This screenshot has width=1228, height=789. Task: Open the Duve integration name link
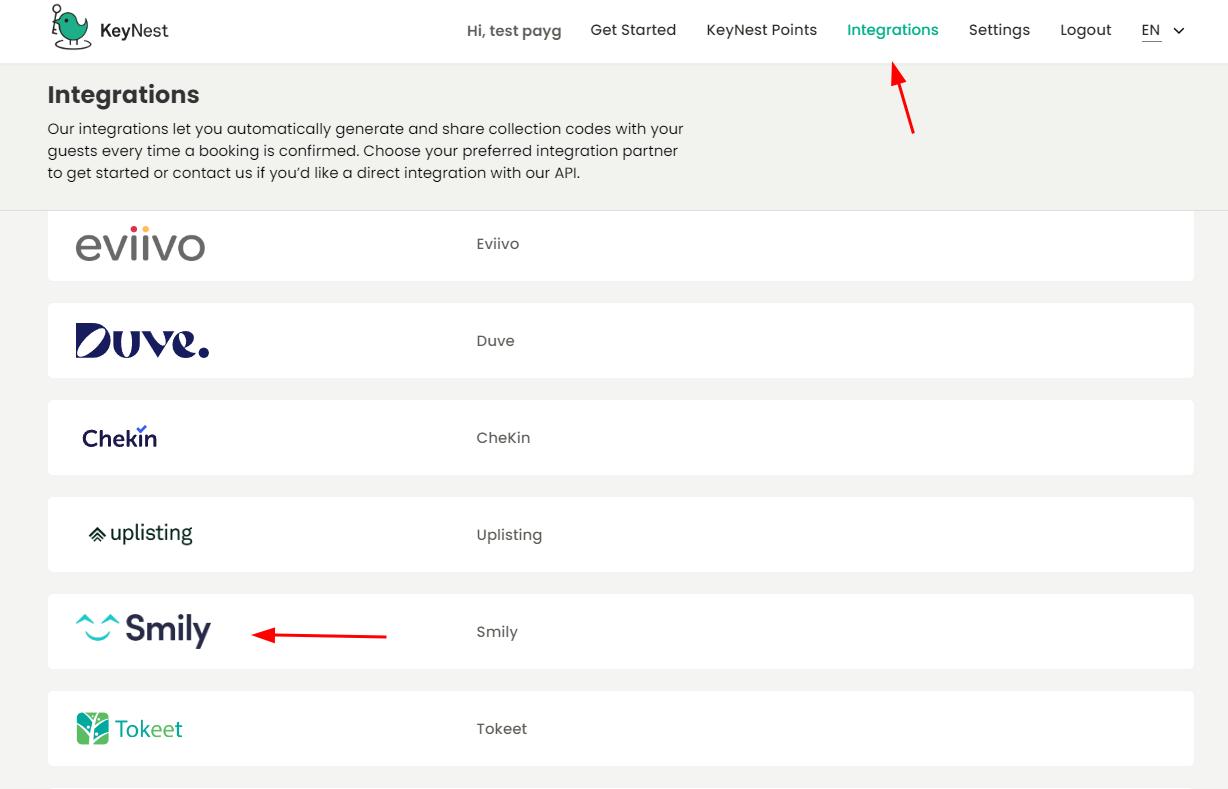point(495,341)
